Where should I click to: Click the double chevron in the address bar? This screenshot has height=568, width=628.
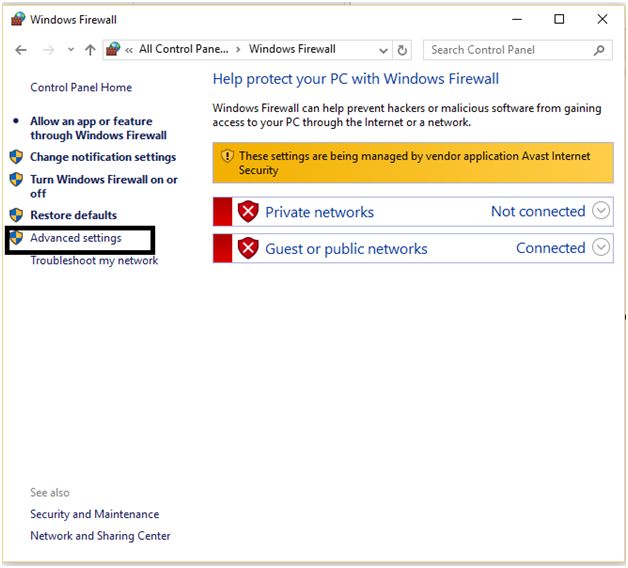[129, 50]
